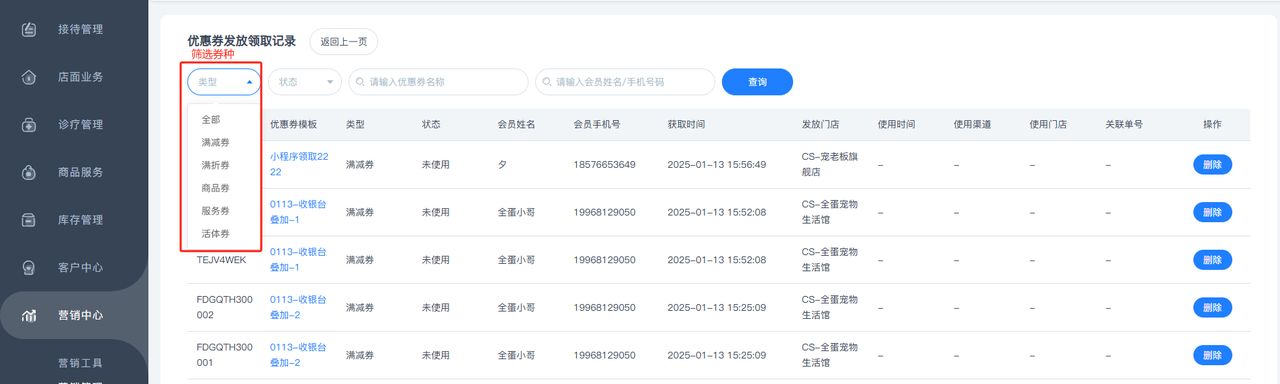Click search icon in coupon name field
1280x384 pixels.
[361, 82]
